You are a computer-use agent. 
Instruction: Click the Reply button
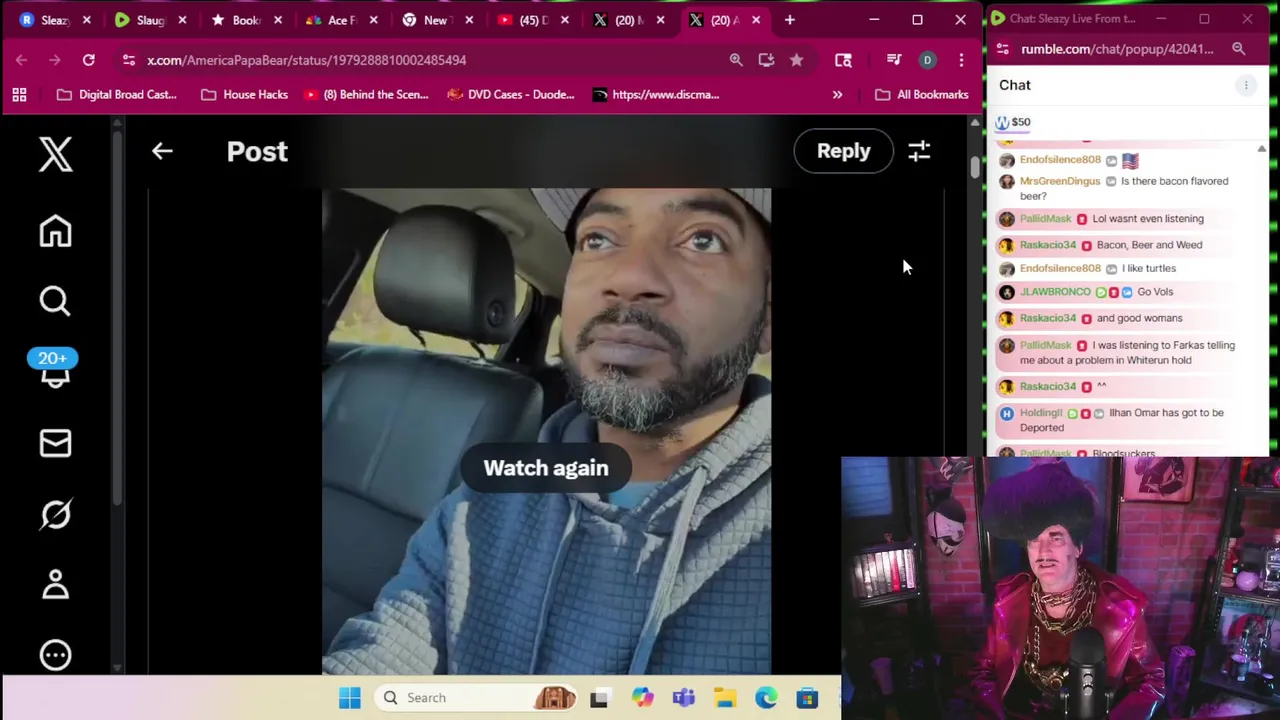[843, 151]
